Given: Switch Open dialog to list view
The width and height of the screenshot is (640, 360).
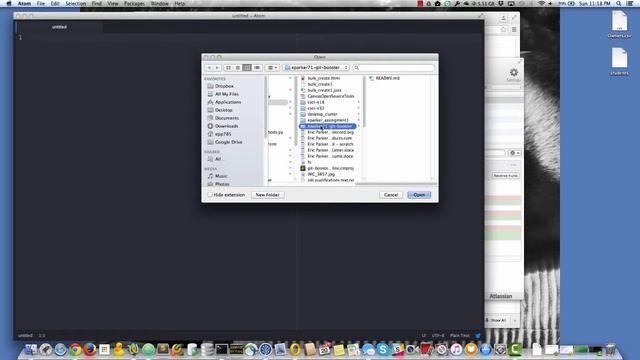Looking at the screenshot, I should point(238,67).
